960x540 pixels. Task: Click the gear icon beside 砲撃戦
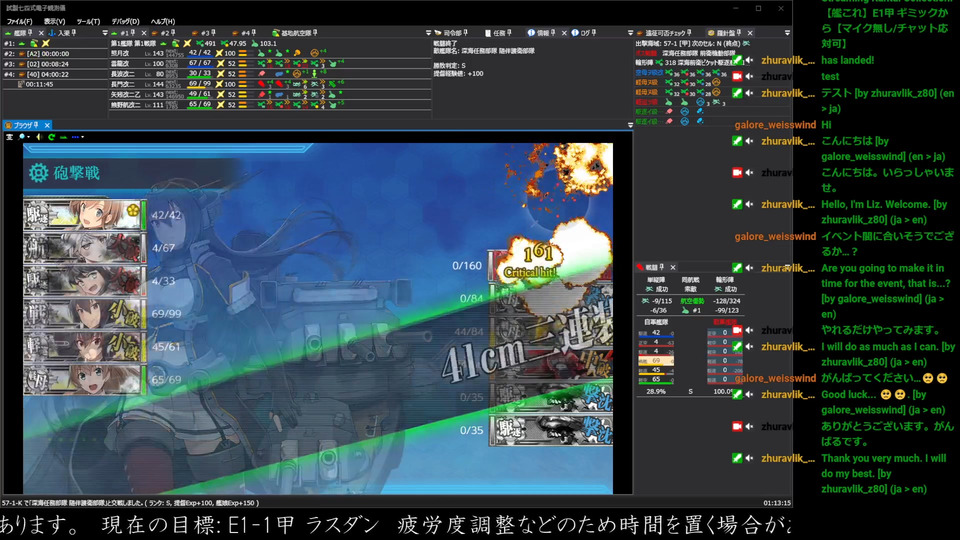pos(38,173)
